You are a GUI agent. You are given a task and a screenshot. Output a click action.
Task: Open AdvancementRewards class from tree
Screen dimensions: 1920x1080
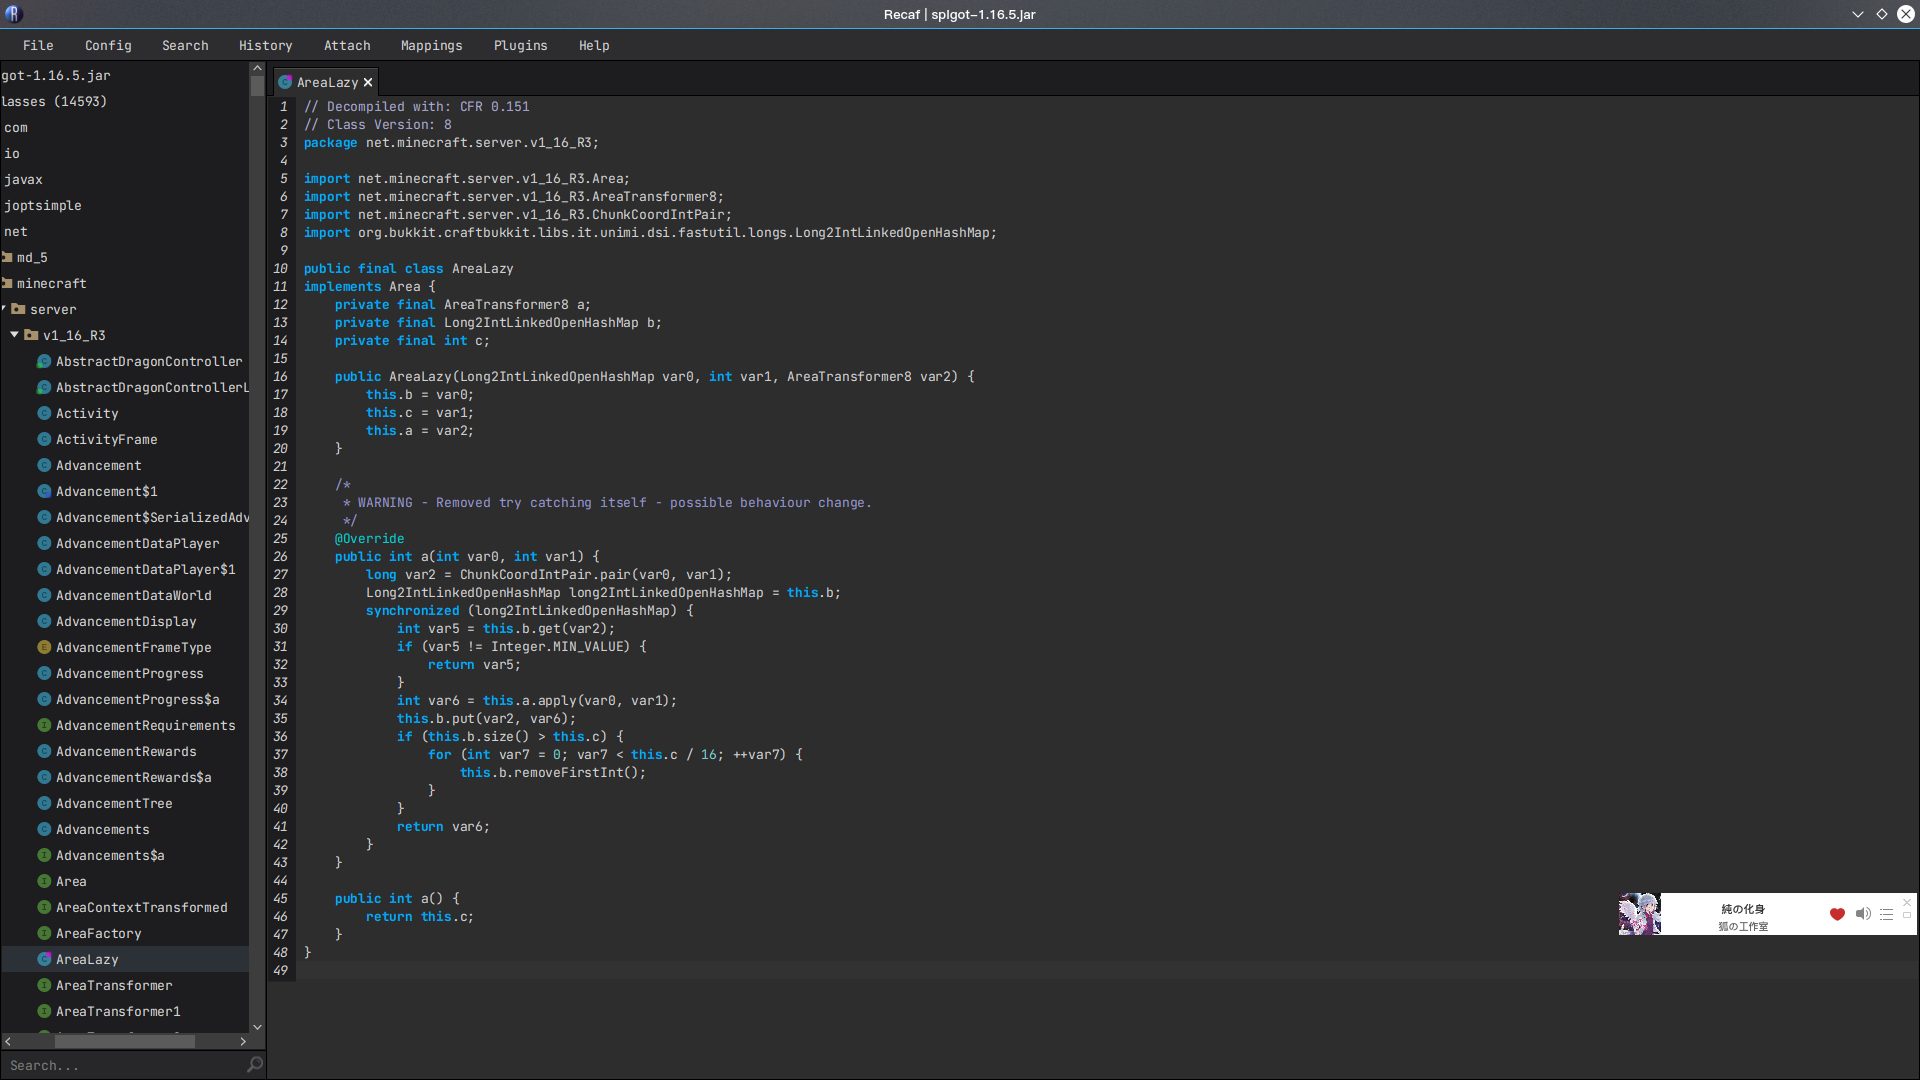[126, 751]
